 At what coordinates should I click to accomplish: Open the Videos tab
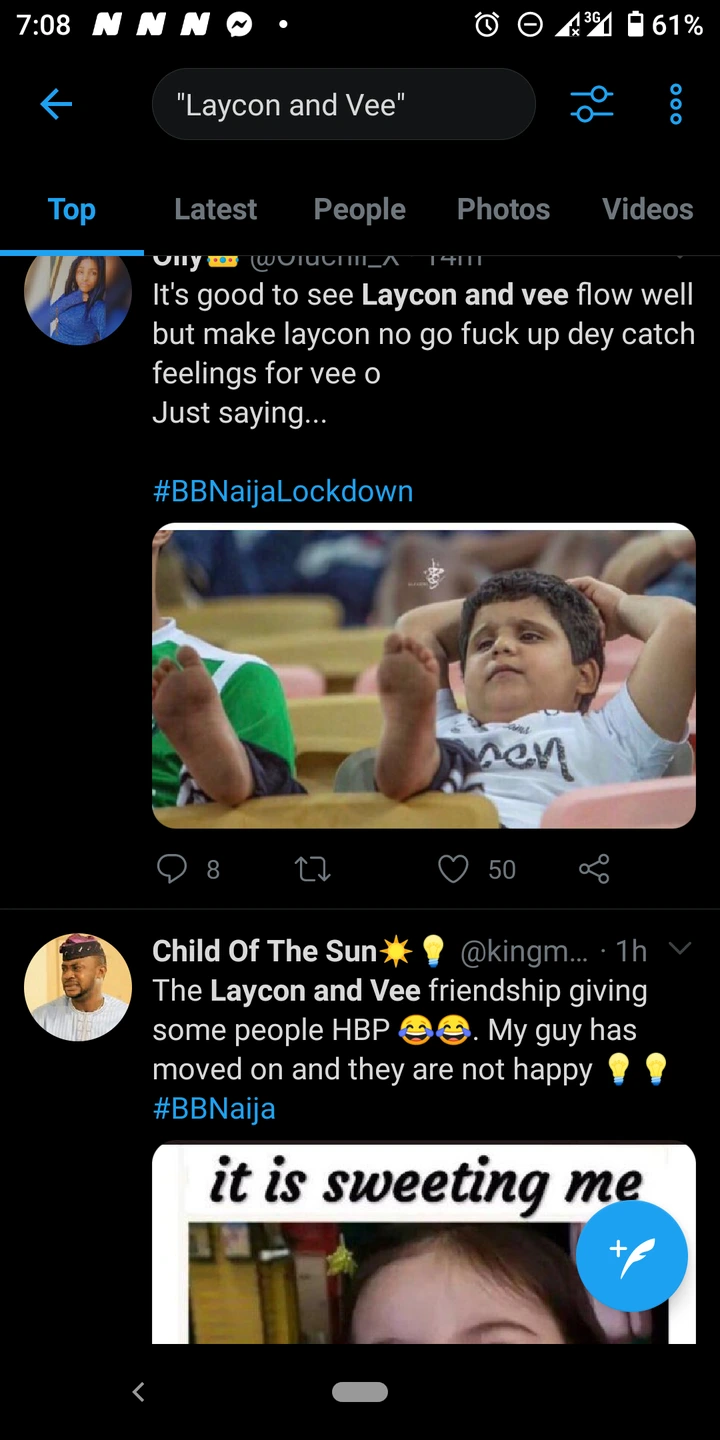pos(648,209)
